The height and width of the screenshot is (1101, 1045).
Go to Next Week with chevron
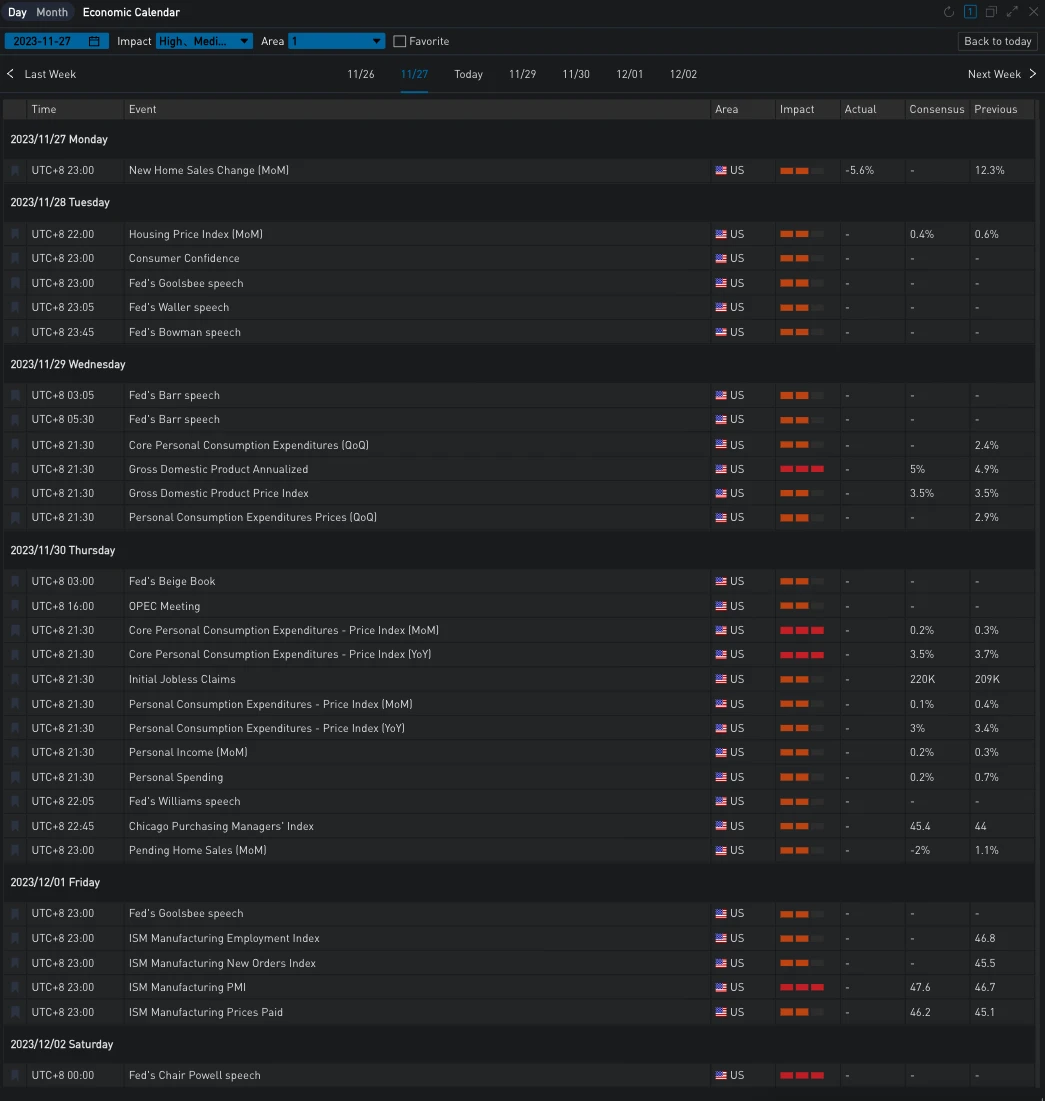click(x=1032, y=74)
